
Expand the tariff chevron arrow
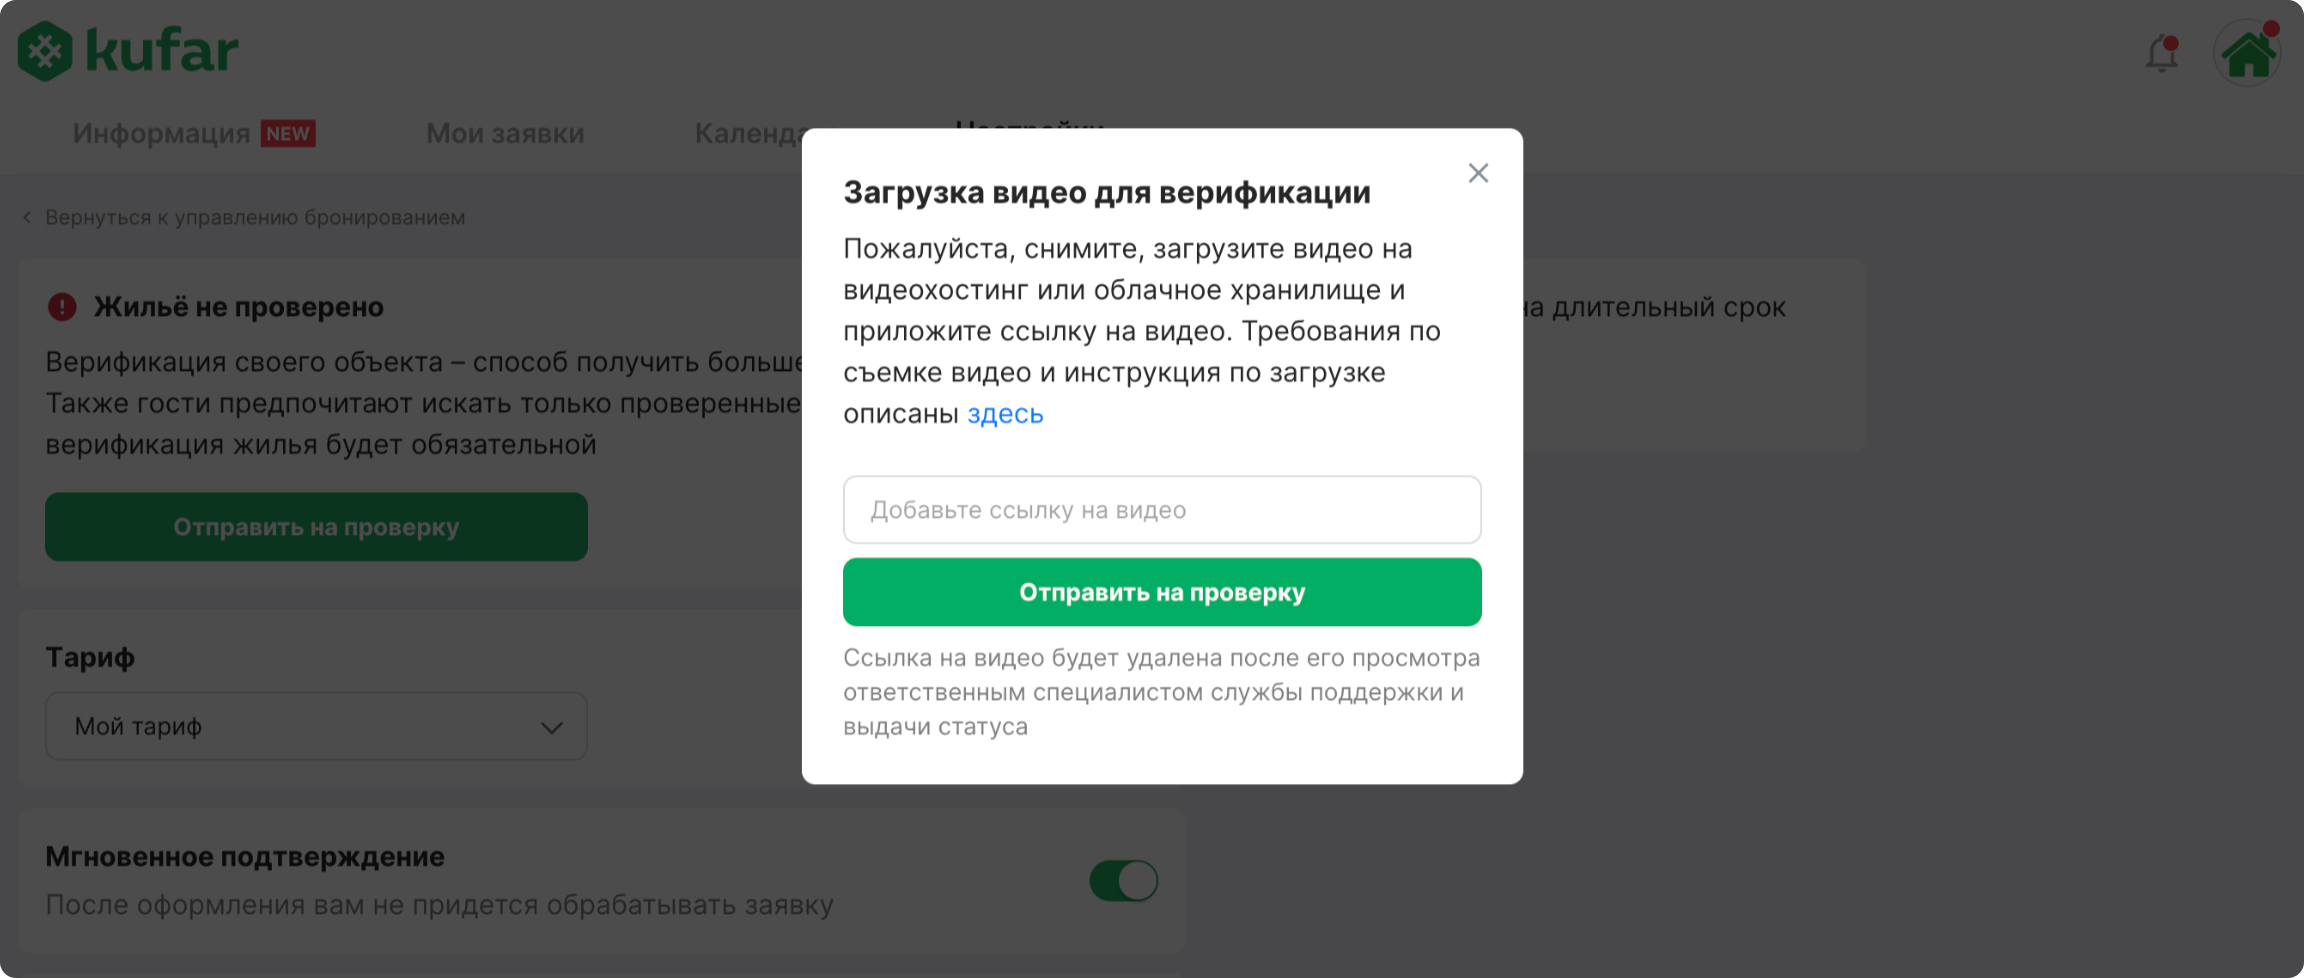point(551,727)
